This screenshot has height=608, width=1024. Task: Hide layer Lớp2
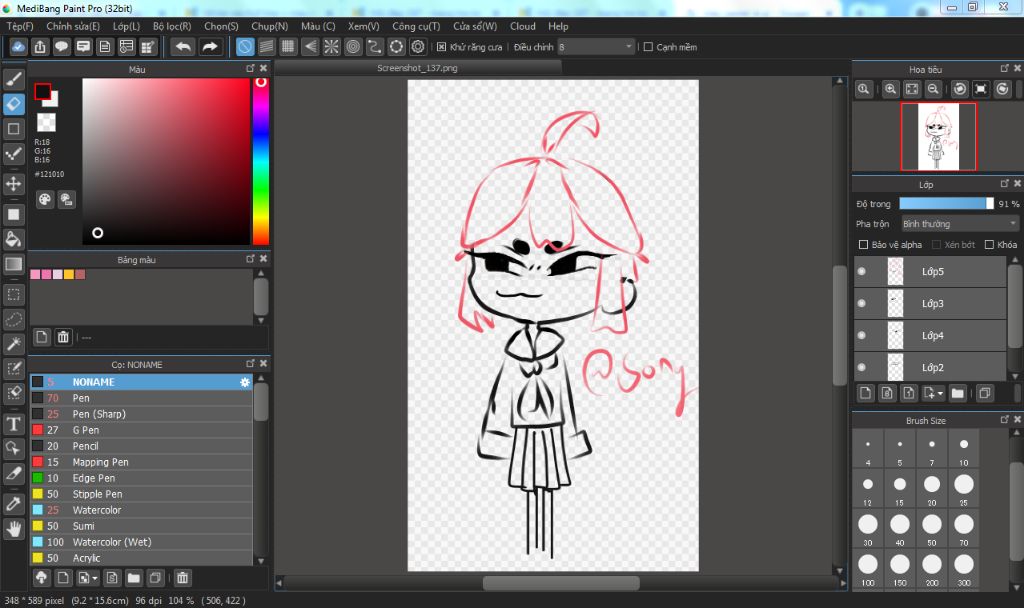point(862,368)
